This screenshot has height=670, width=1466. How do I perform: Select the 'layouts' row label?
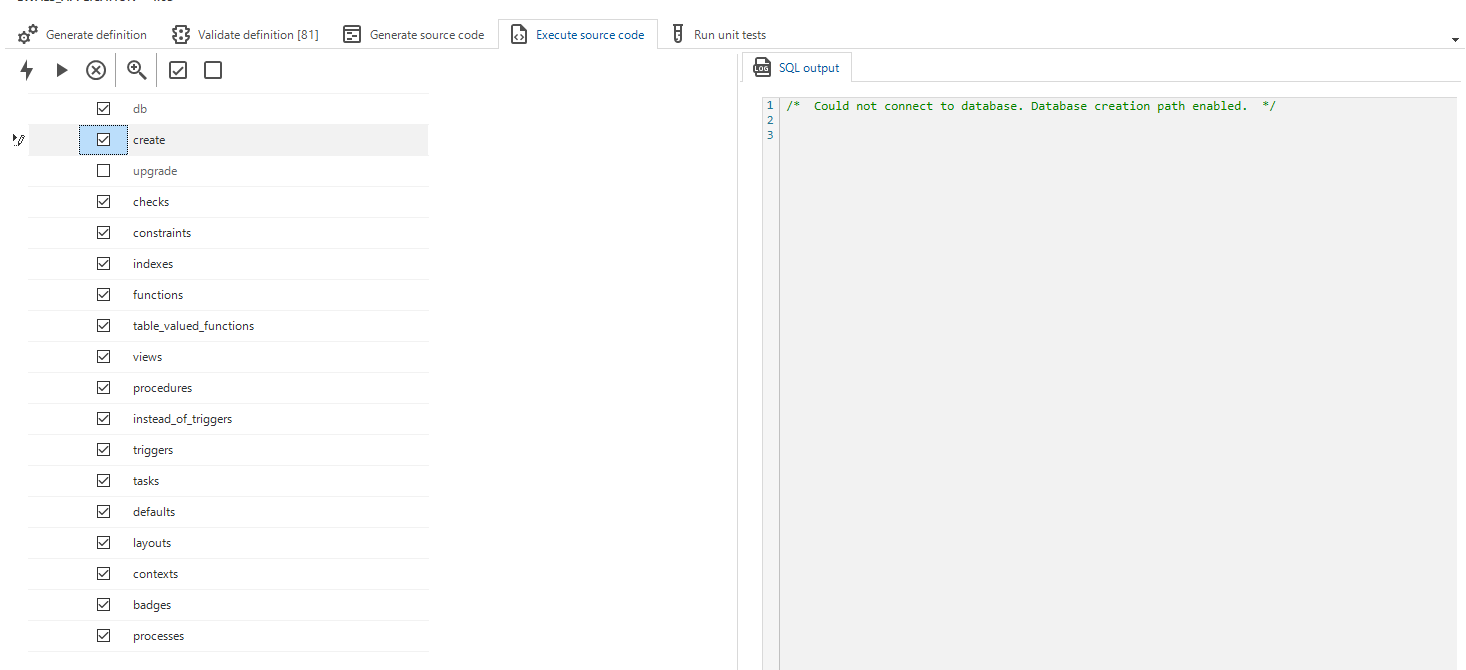(x=152, y=543)
